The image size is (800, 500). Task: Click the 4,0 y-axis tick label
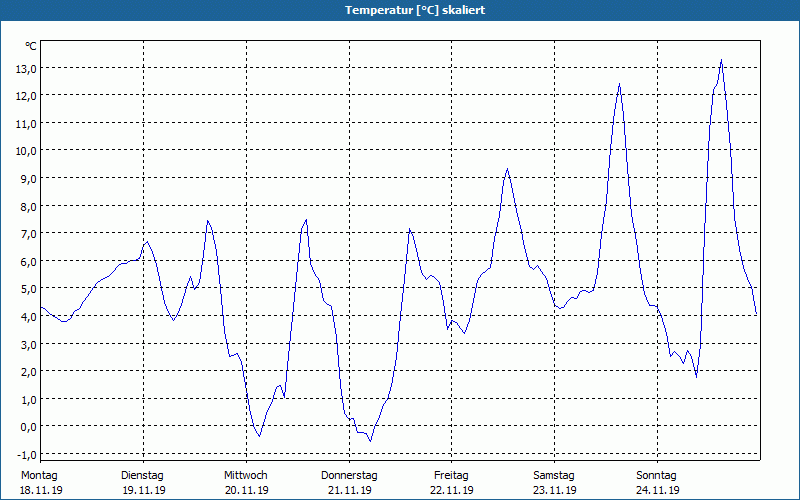[x=27, y=316]
